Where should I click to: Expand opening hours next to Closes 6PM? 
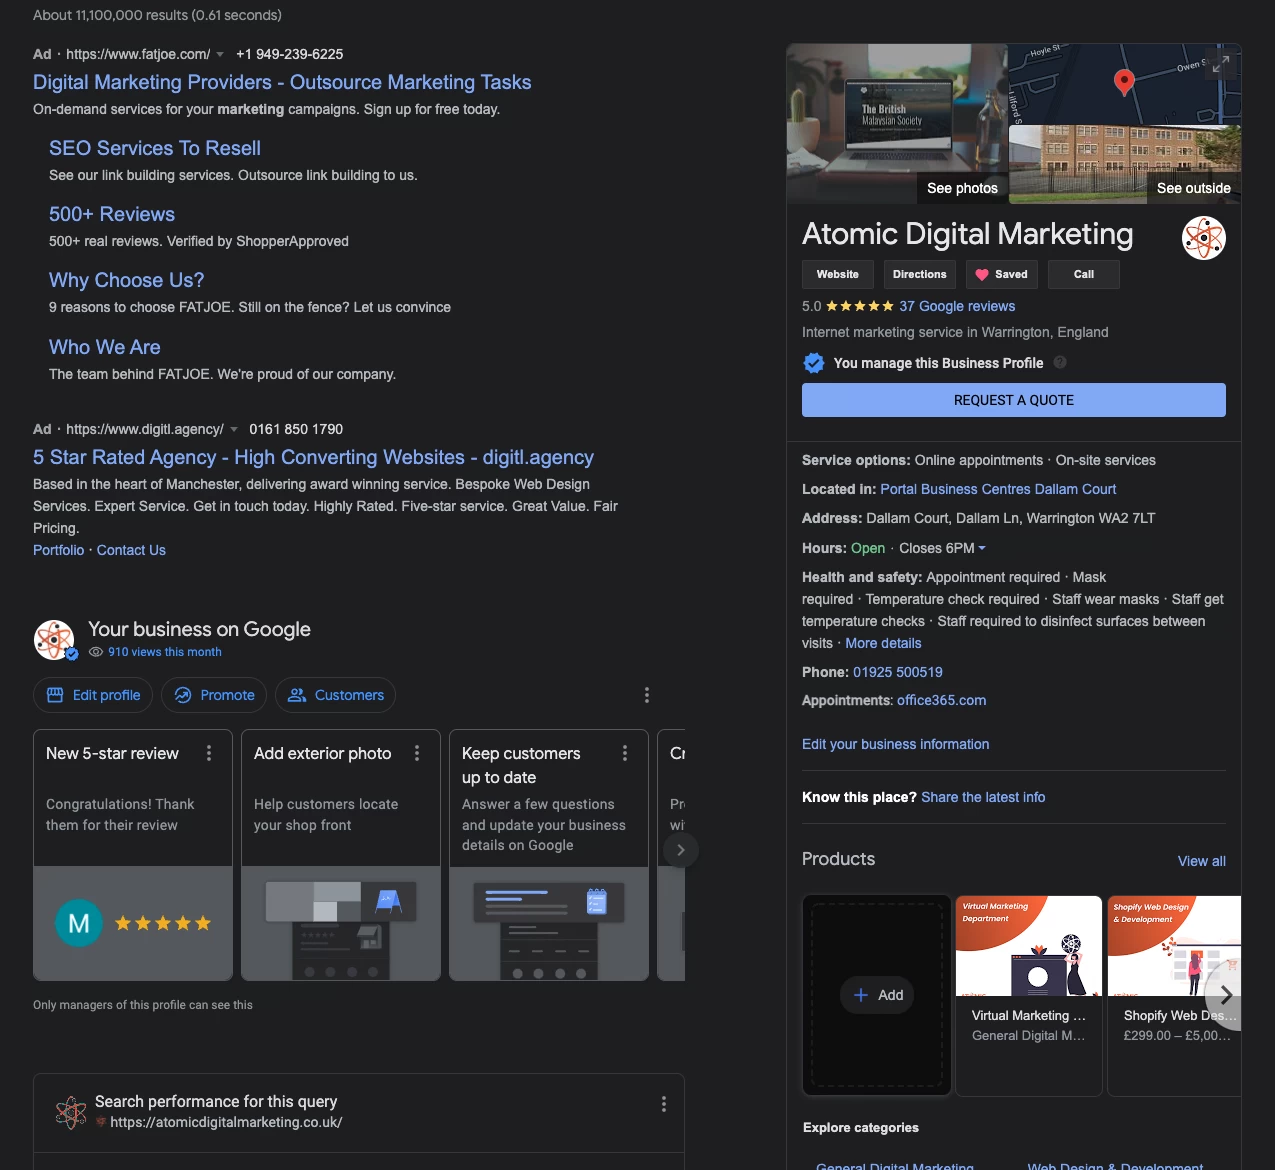(x=982, y=548)
